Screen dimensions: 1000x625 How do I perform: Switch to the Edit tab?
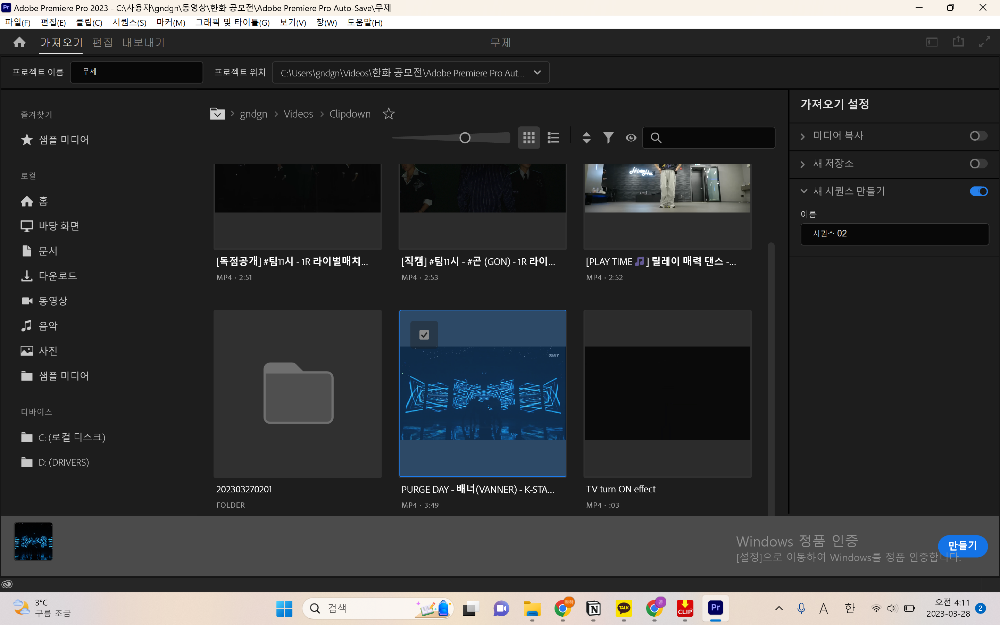(103, 43)
